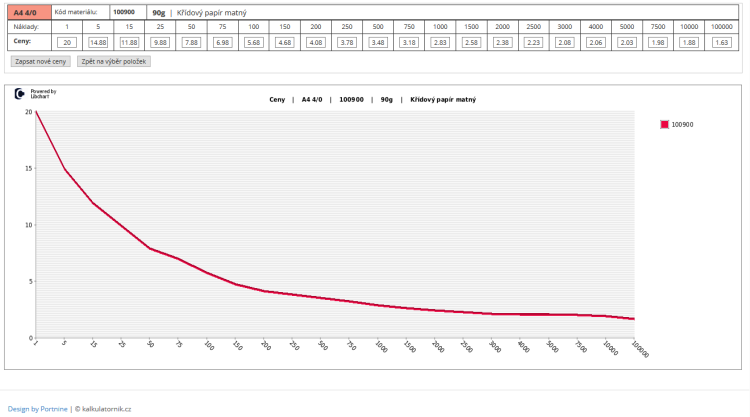Select the price field containing 2.06
This screenshot has width=750, height=417.
[x=596, y=43]
